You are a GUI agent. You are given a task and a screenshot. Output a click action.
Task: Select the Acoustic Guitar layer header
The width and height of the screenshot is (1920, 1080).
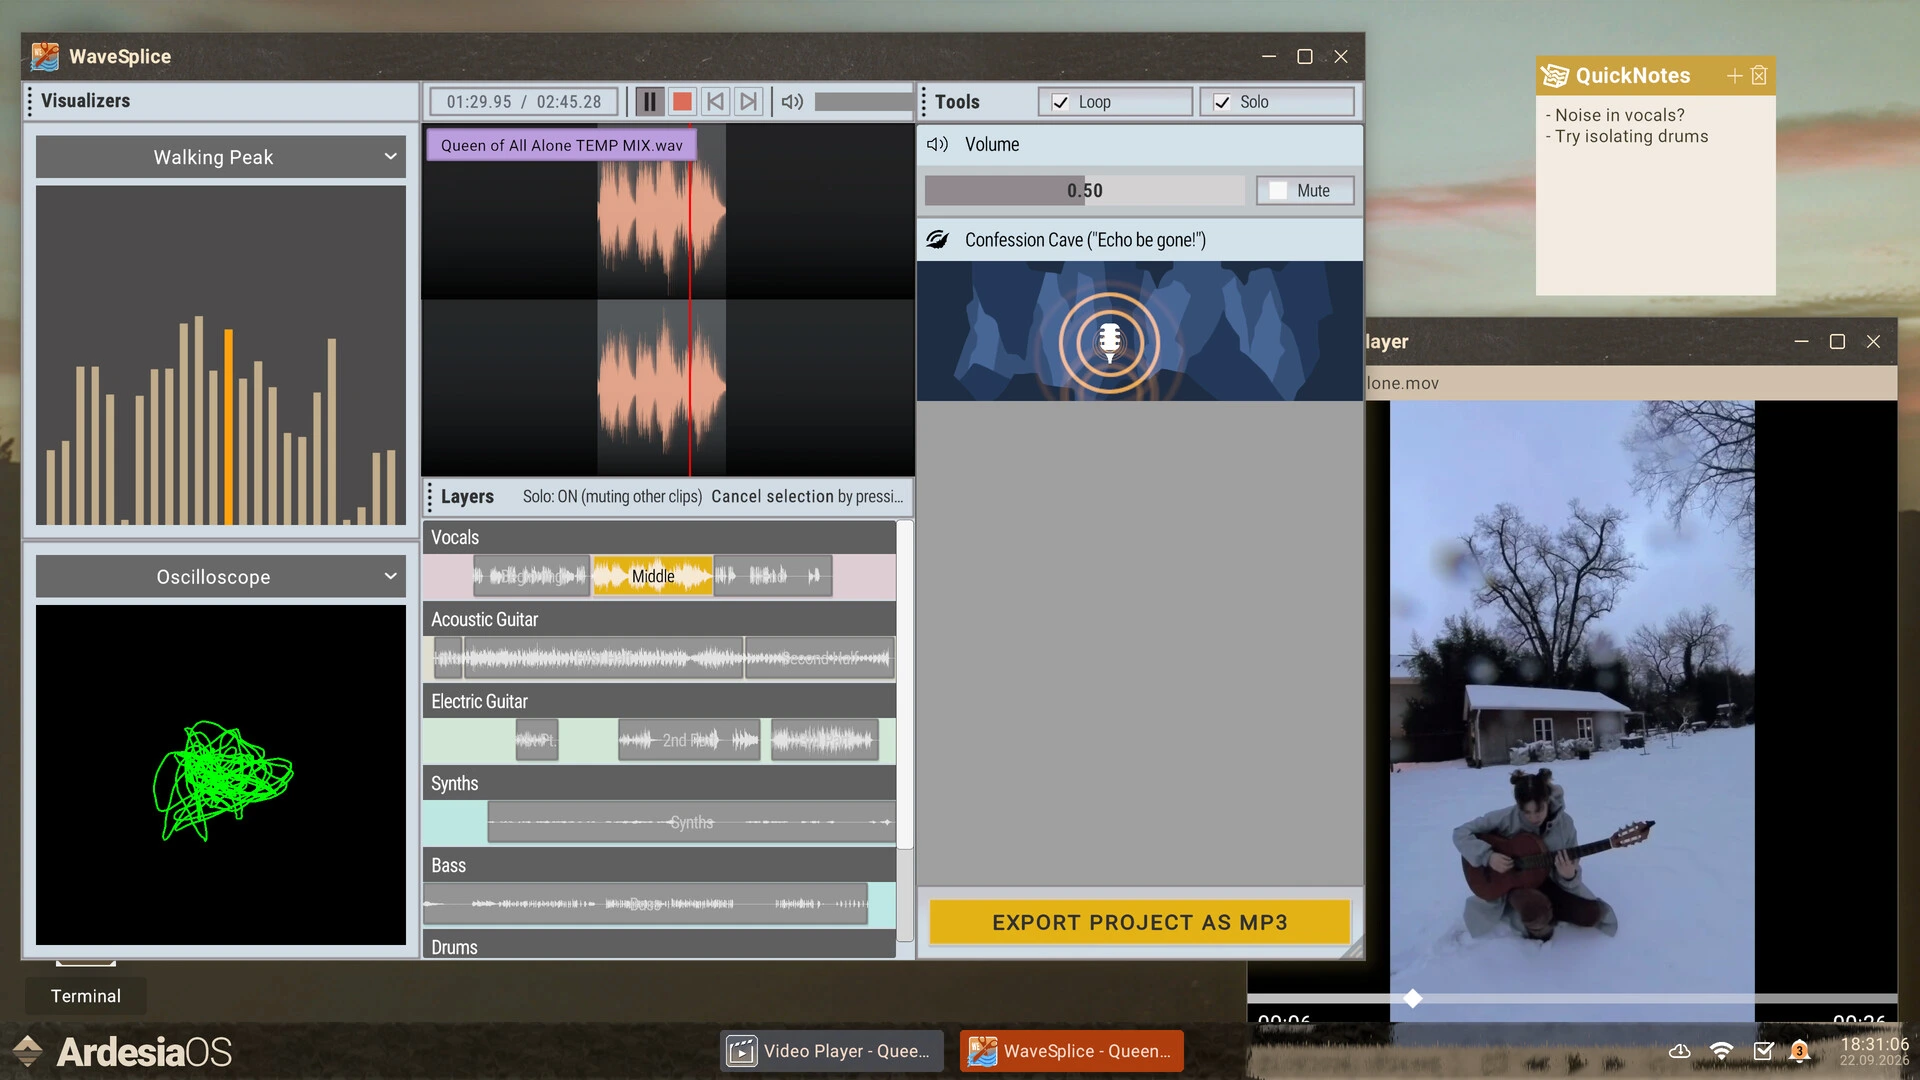coord(659,619)
